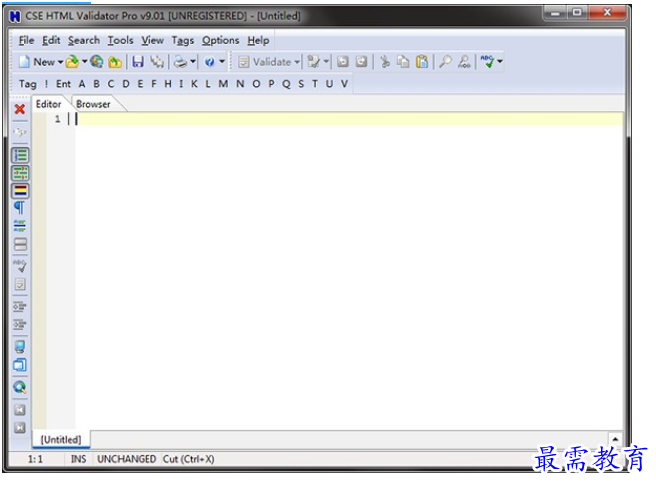Switch to the Browser tab
The image size is (656, 490).
[93, 104]
